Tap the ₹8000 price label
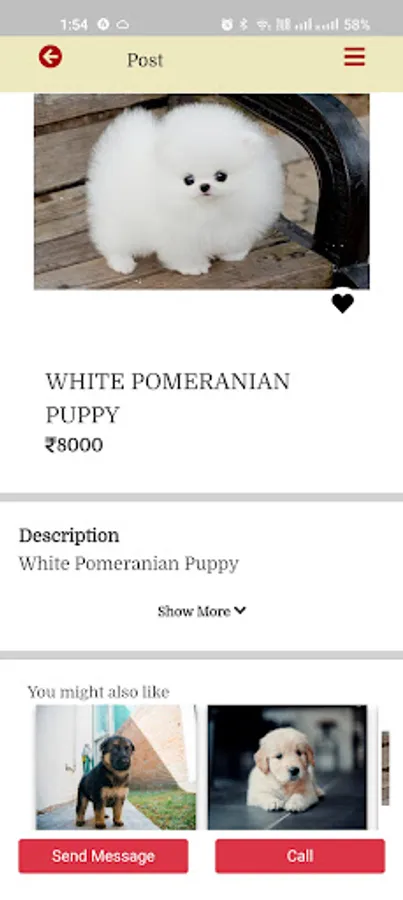Screen dimensions: 403x900 (74, 445)
